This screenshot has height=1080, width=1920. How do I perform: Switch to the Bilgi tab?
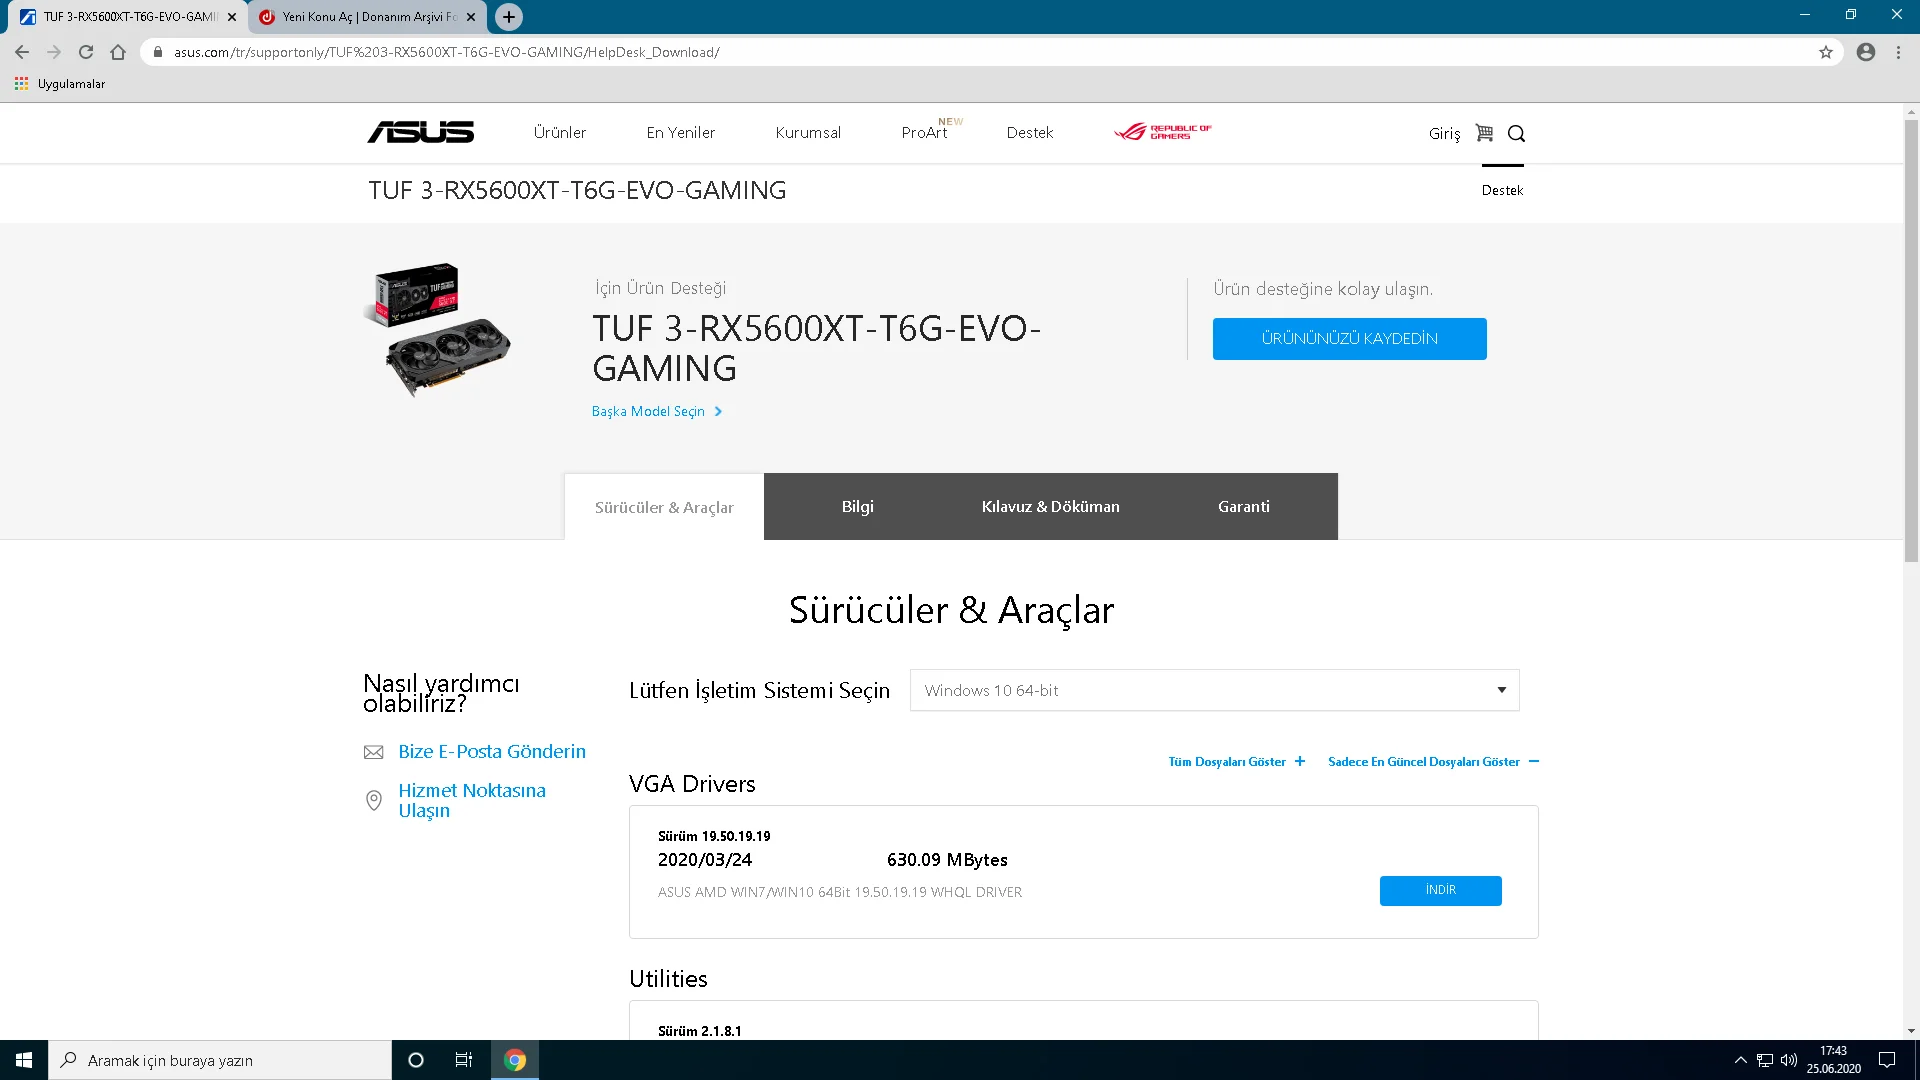tap(857, 507)
